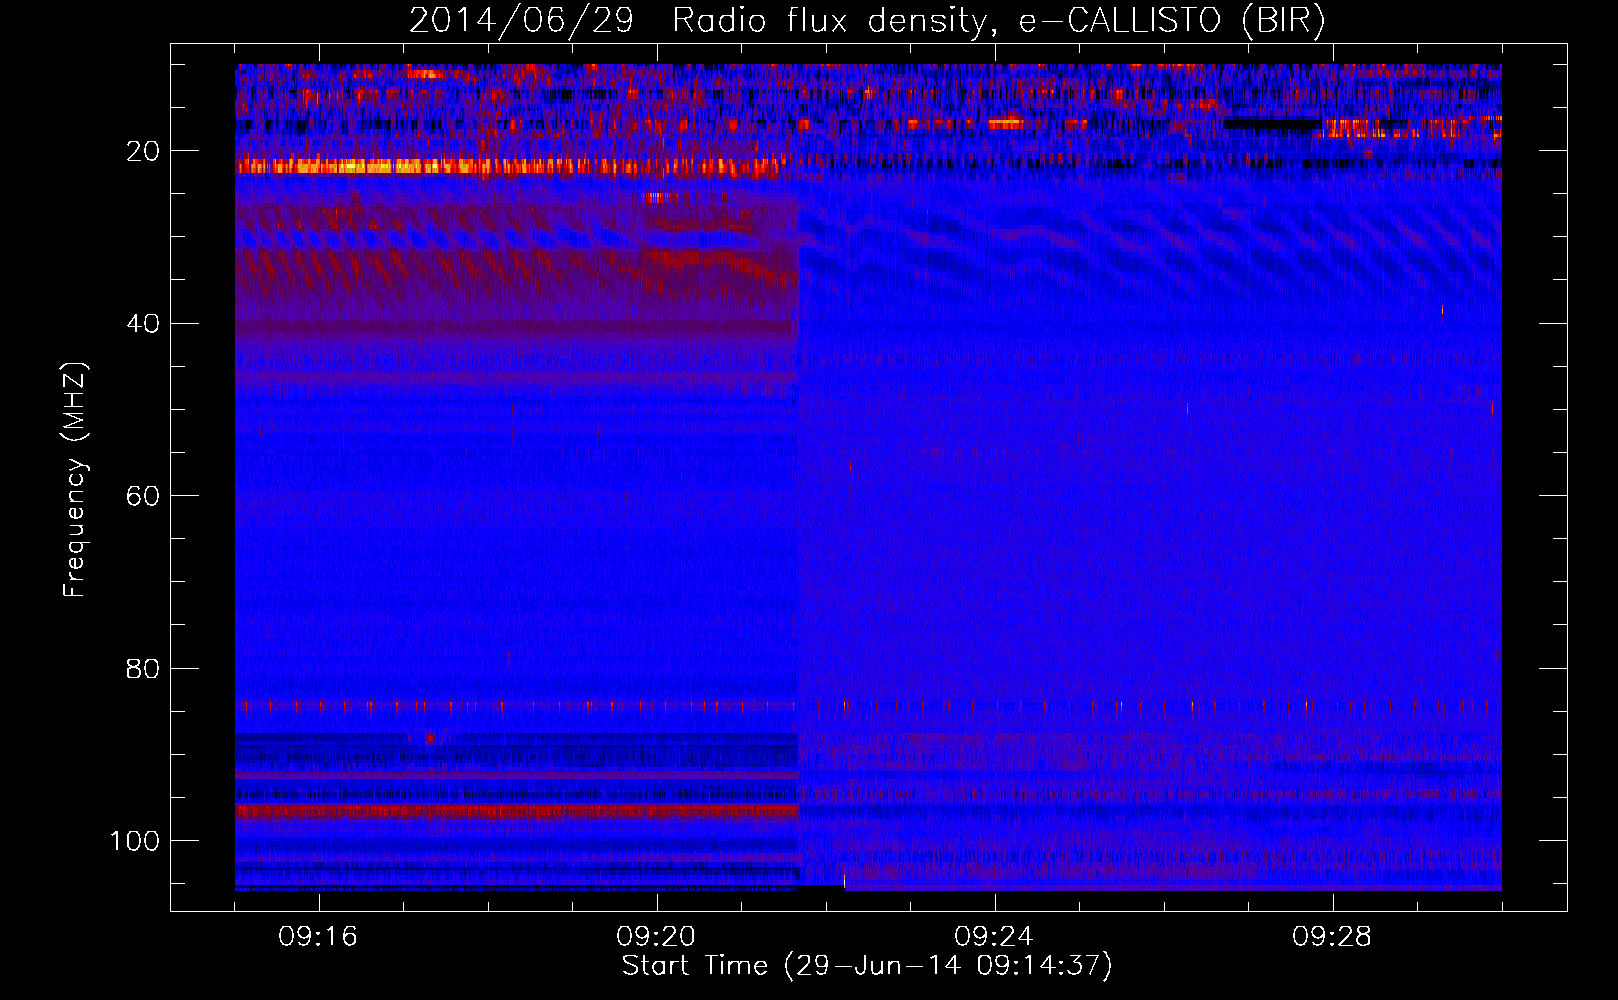Screen dimensions: 1618x1000
Task: Click the 09:16 time tick label
Action: (x=318, y=937)
